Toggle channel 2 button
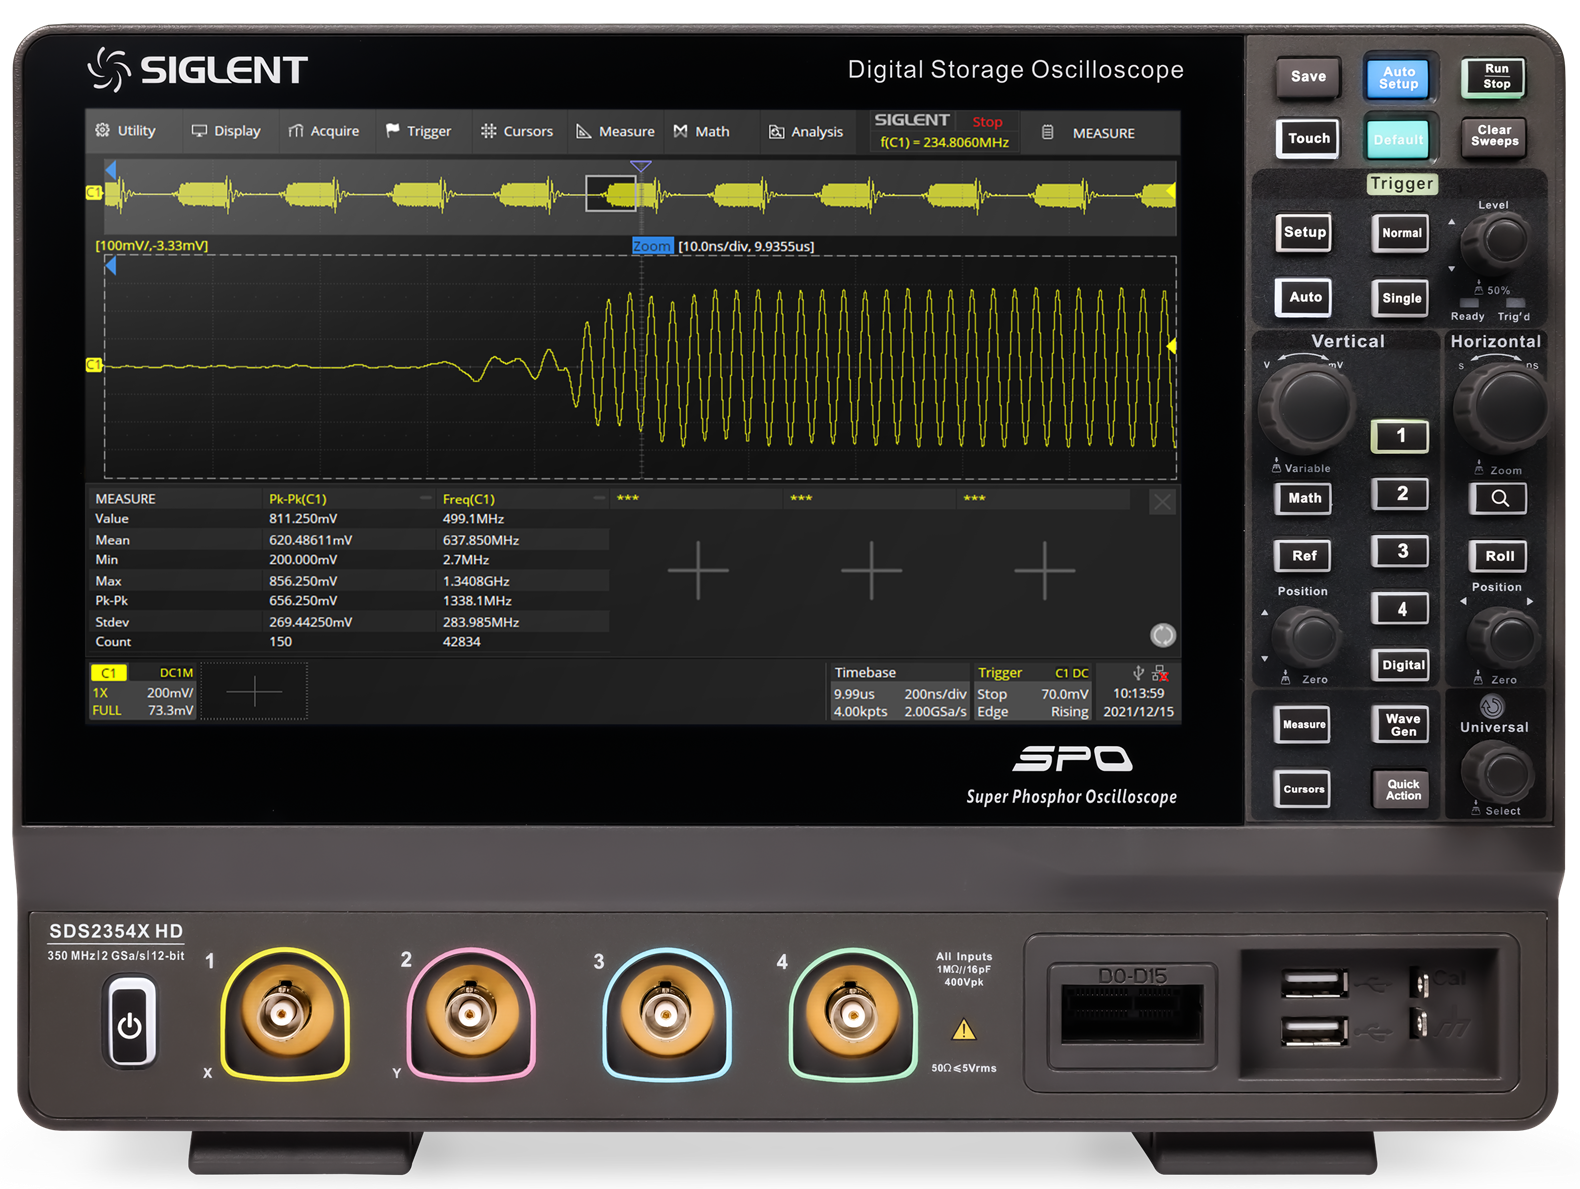This screenshot has width=1580, height=1189. point(1401,493)
